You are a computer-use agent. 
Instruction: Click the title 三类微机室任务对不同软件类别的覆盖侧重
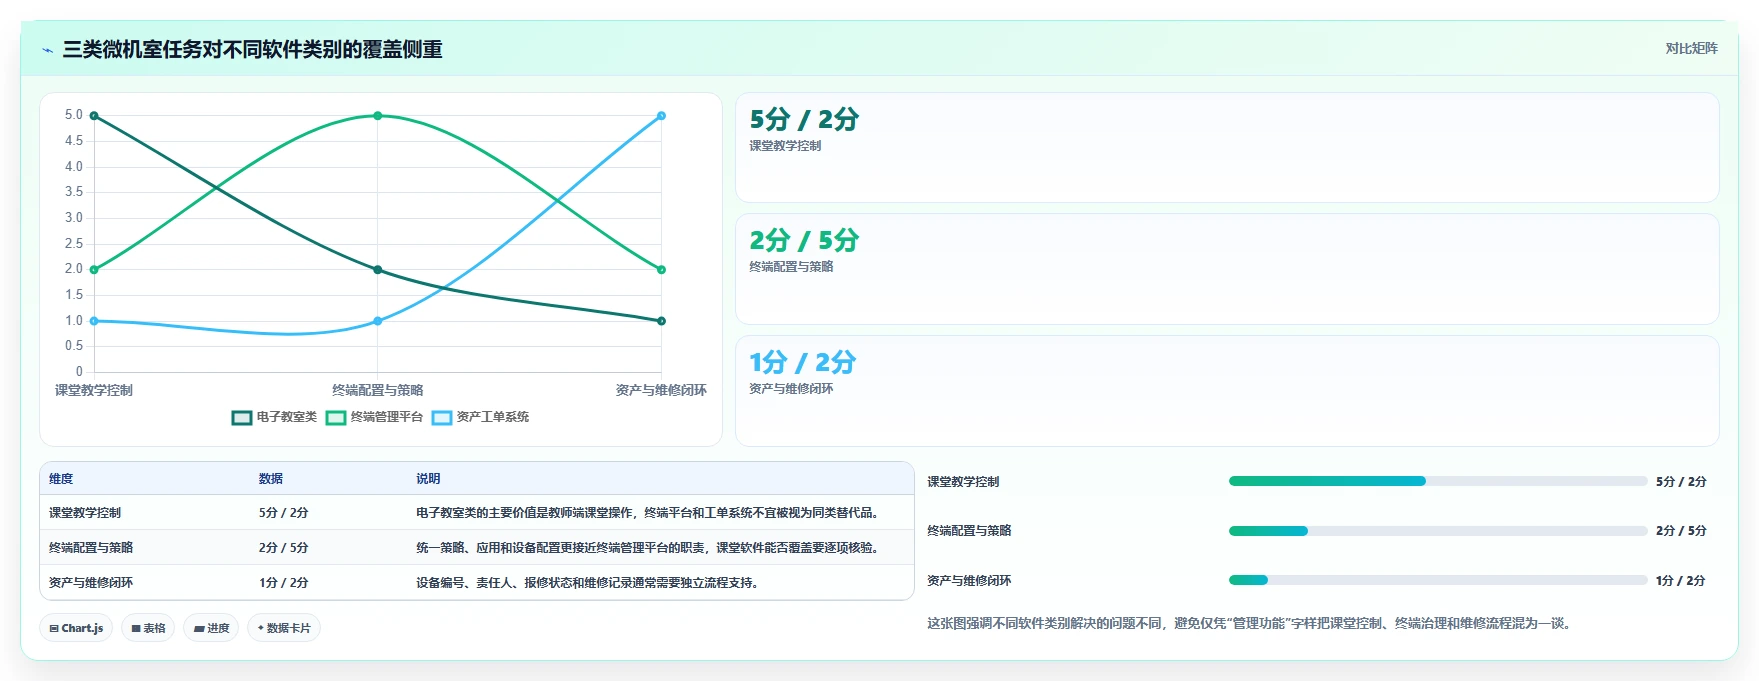(253, 49)
